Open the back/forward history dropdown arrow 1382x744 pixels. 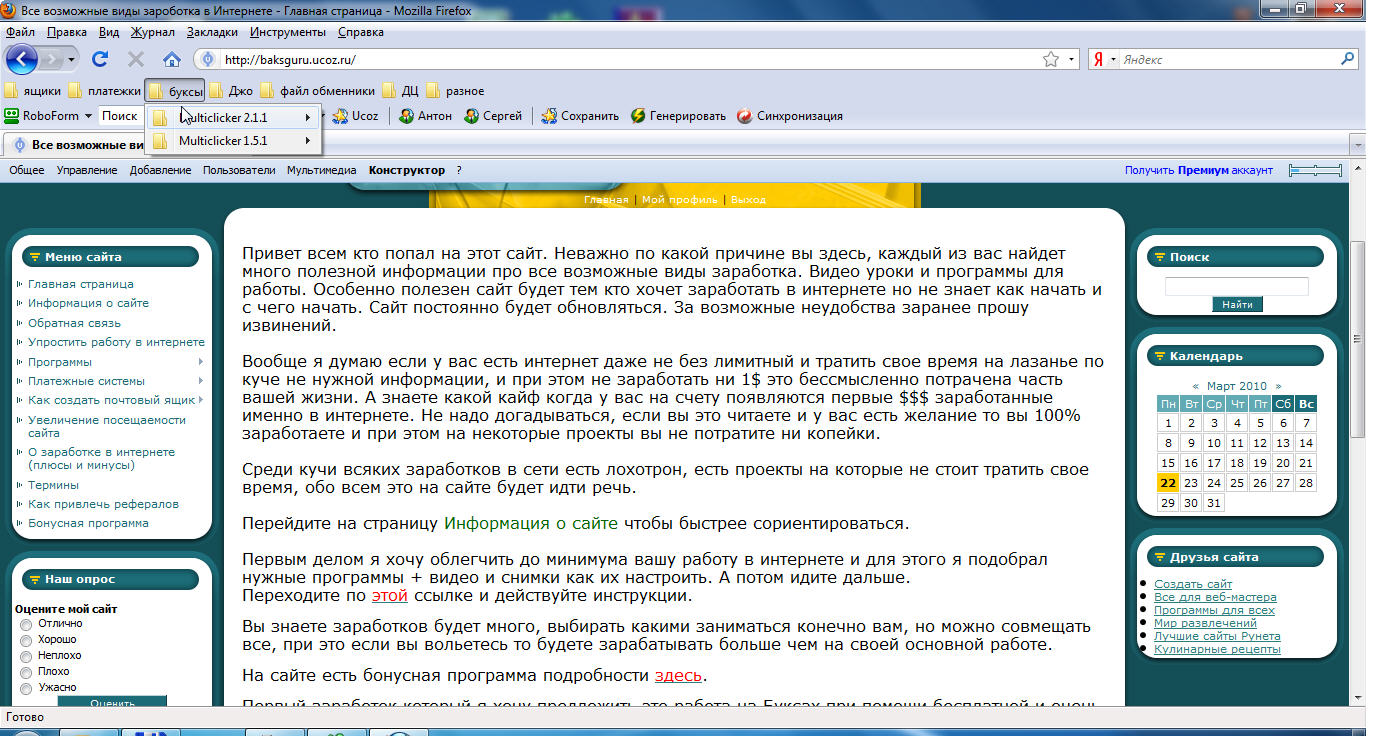tap(73, 59)
